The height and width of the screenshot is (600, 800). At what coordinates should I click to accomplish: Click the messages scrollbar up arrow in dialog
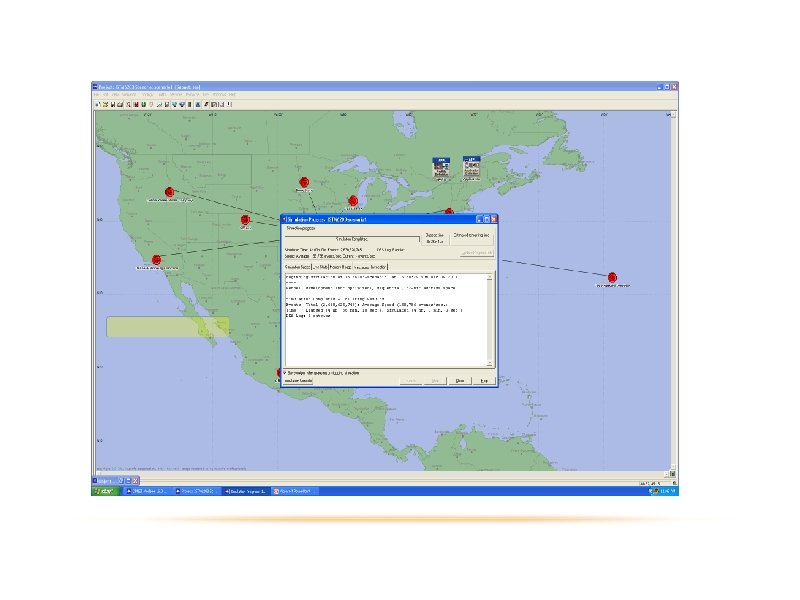[x=489, y=277]
